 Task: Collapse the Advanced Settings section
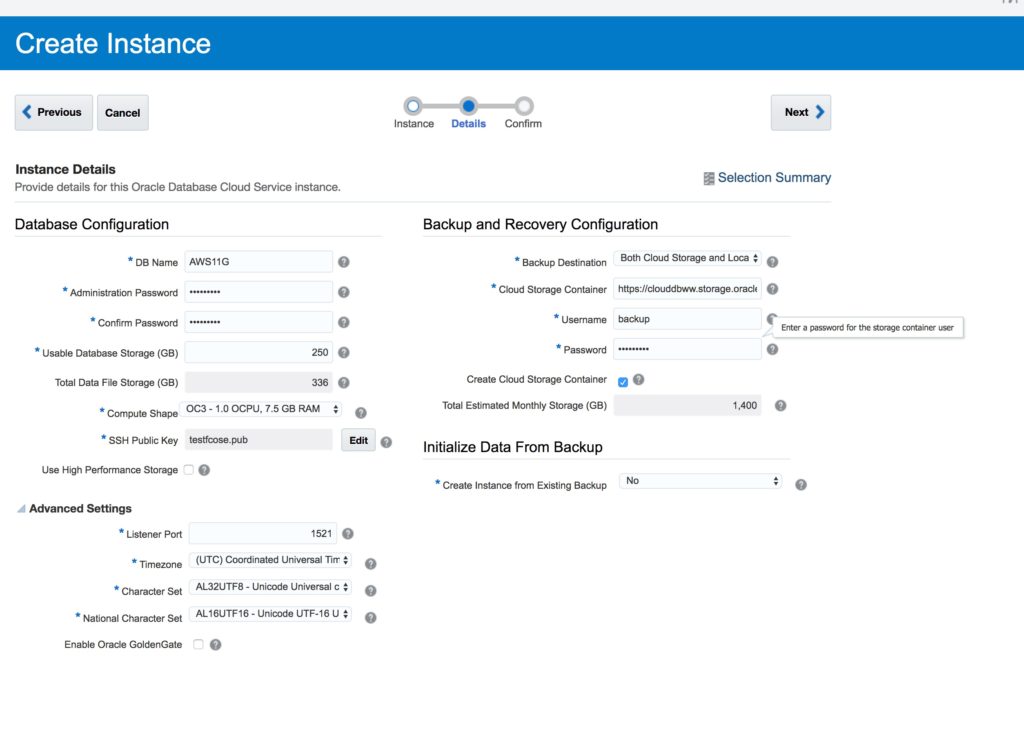click(x=22, y=509)
